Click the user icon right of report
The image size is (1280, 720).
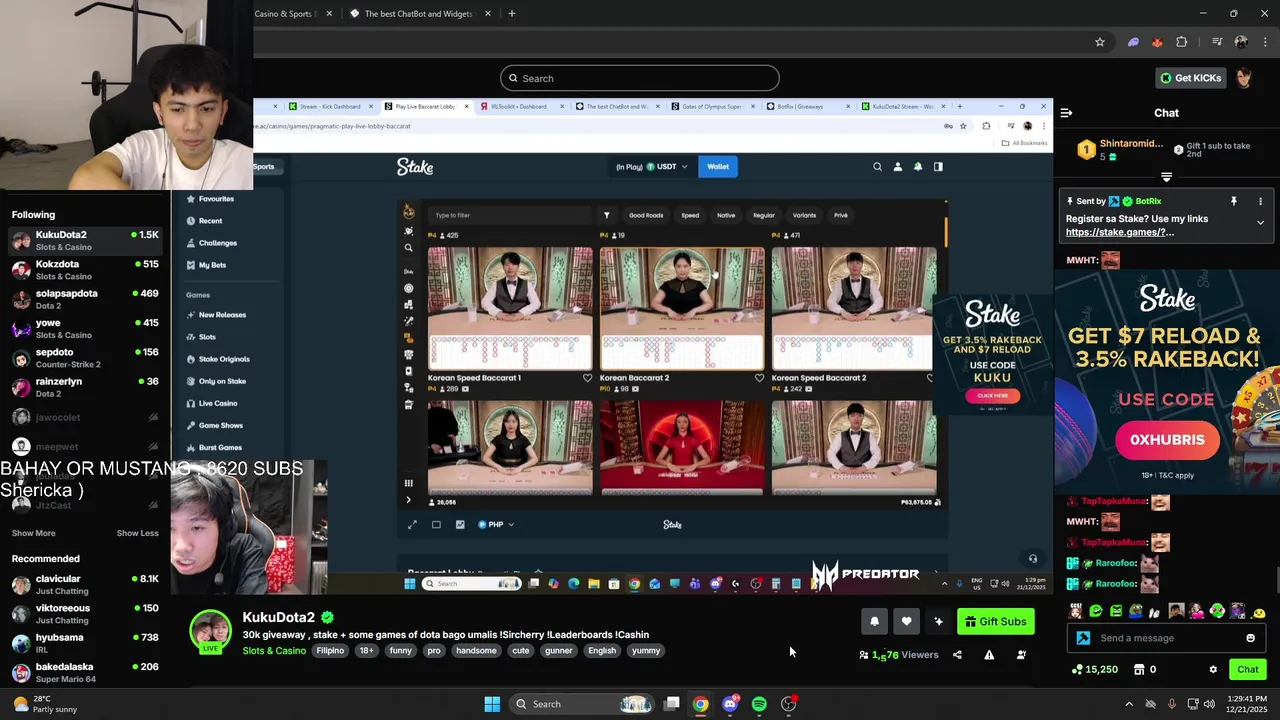(x=1021, y=655)
